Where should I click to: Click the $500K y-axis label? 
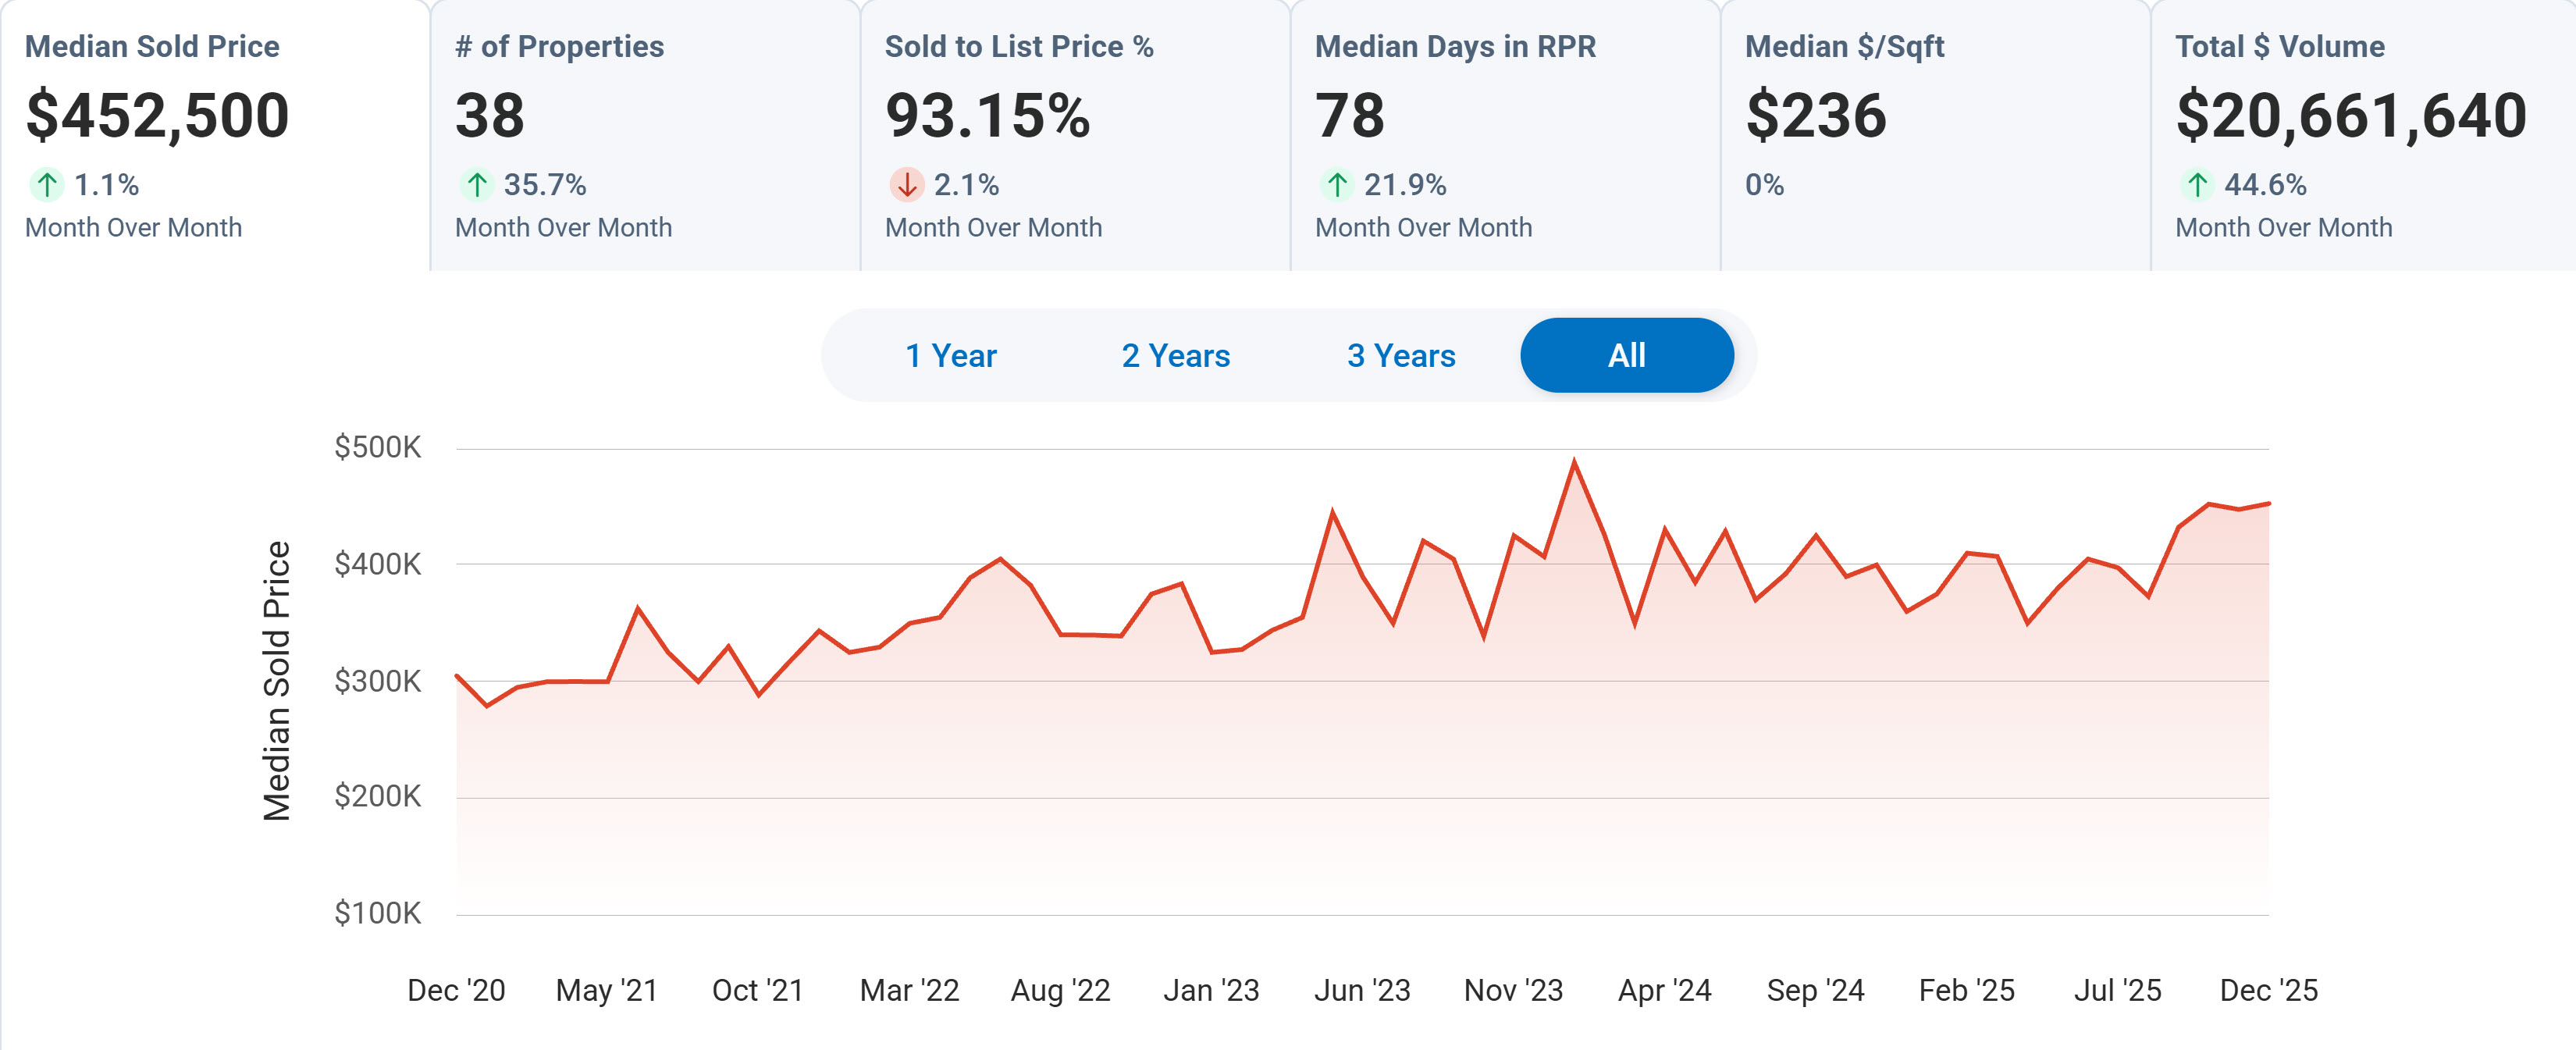click(377, 447)
